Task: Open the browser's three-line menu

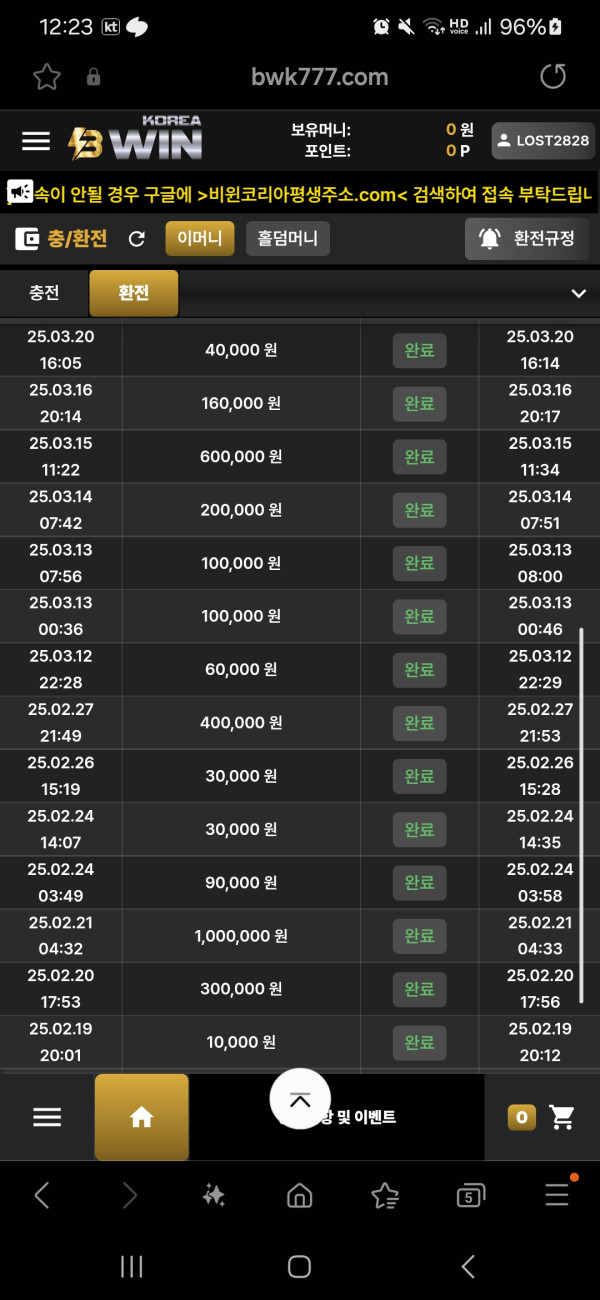Action: click(x=557, y=1195)
